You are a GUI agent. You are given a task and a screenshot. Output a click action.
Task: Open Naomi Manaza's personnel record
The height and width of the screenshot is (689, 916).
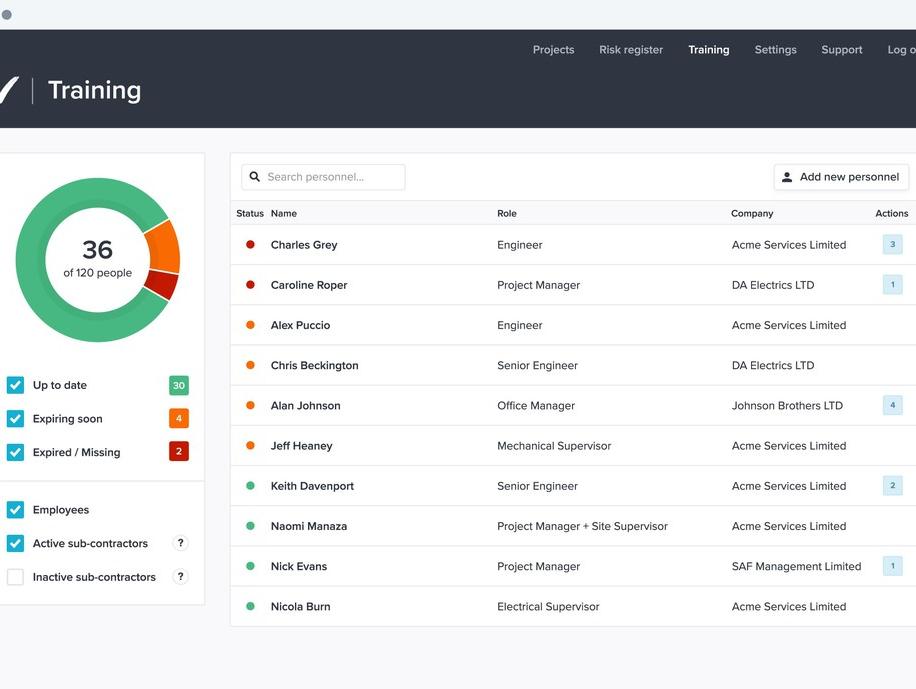pyautogui.click(x=309, y=526)
